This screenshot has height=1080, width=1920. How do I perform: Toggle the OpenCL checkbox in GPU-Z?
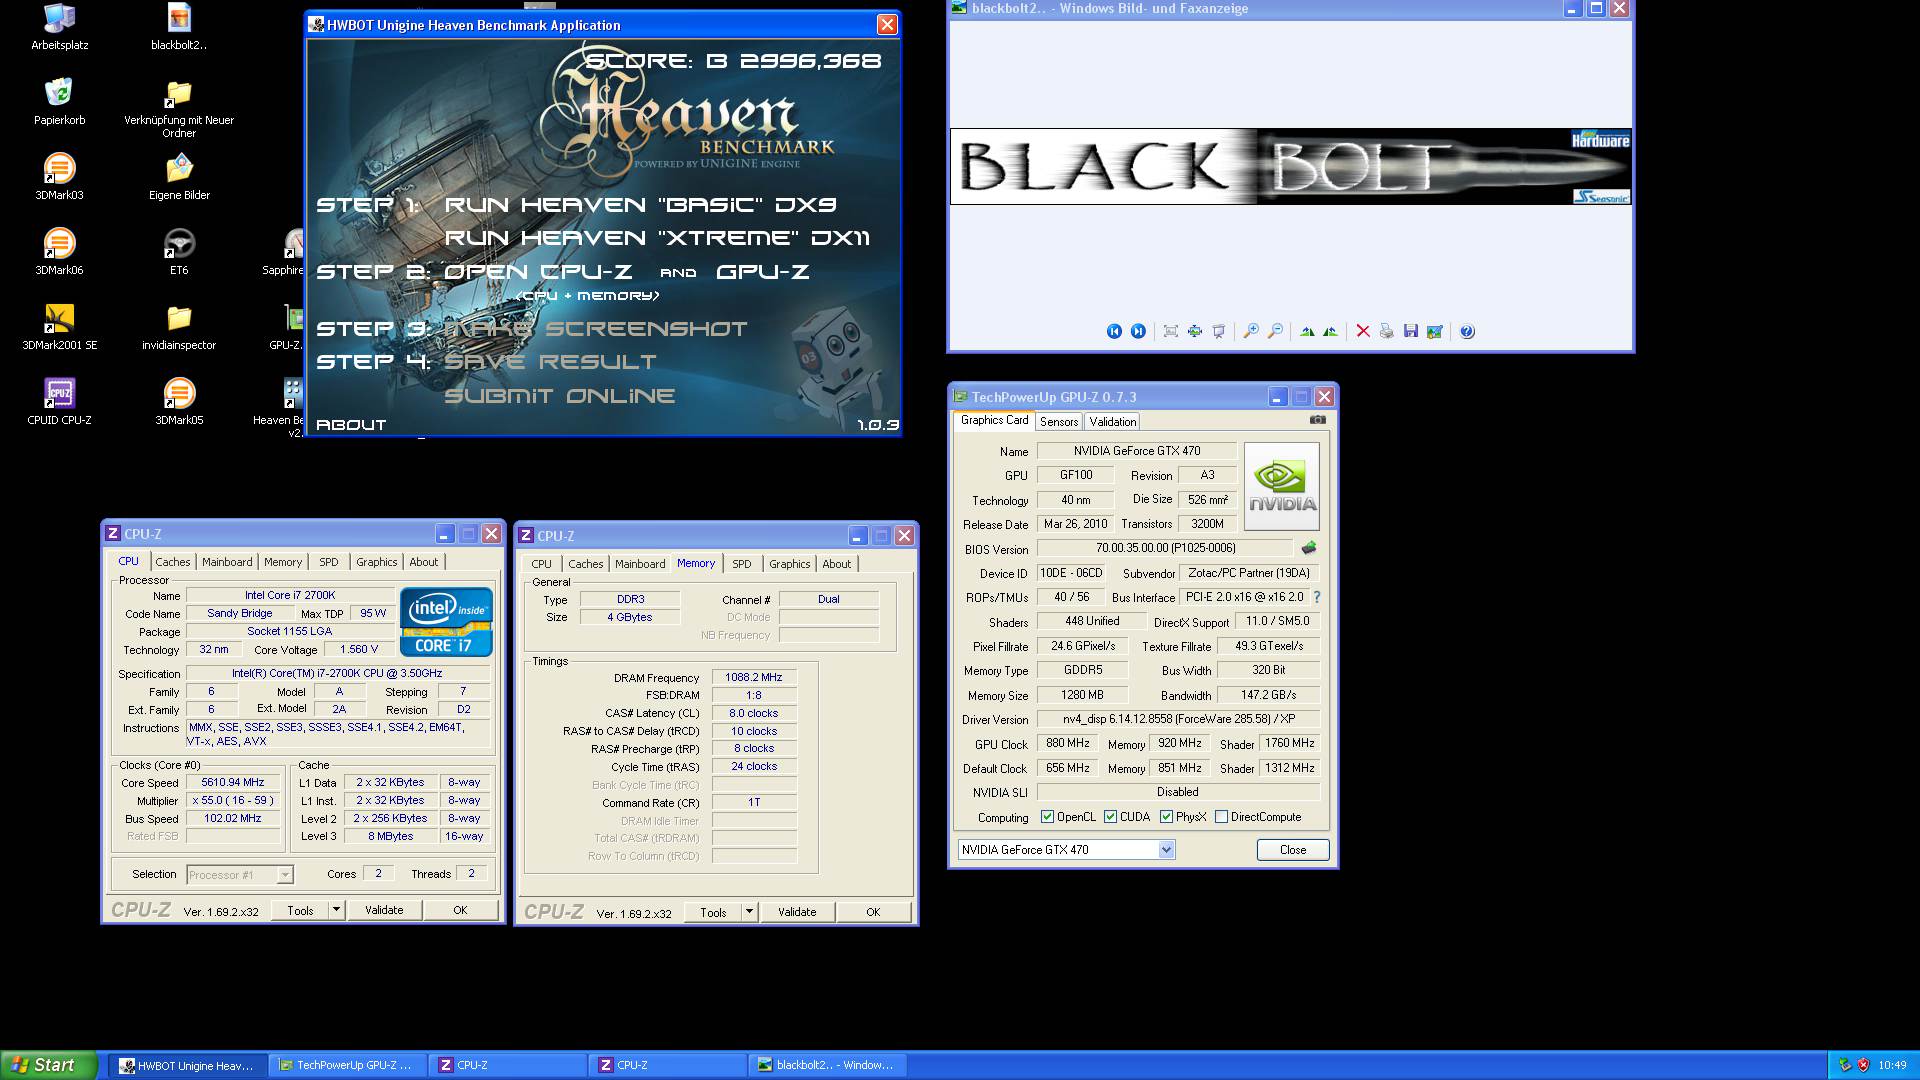(x=1047, y=817)
